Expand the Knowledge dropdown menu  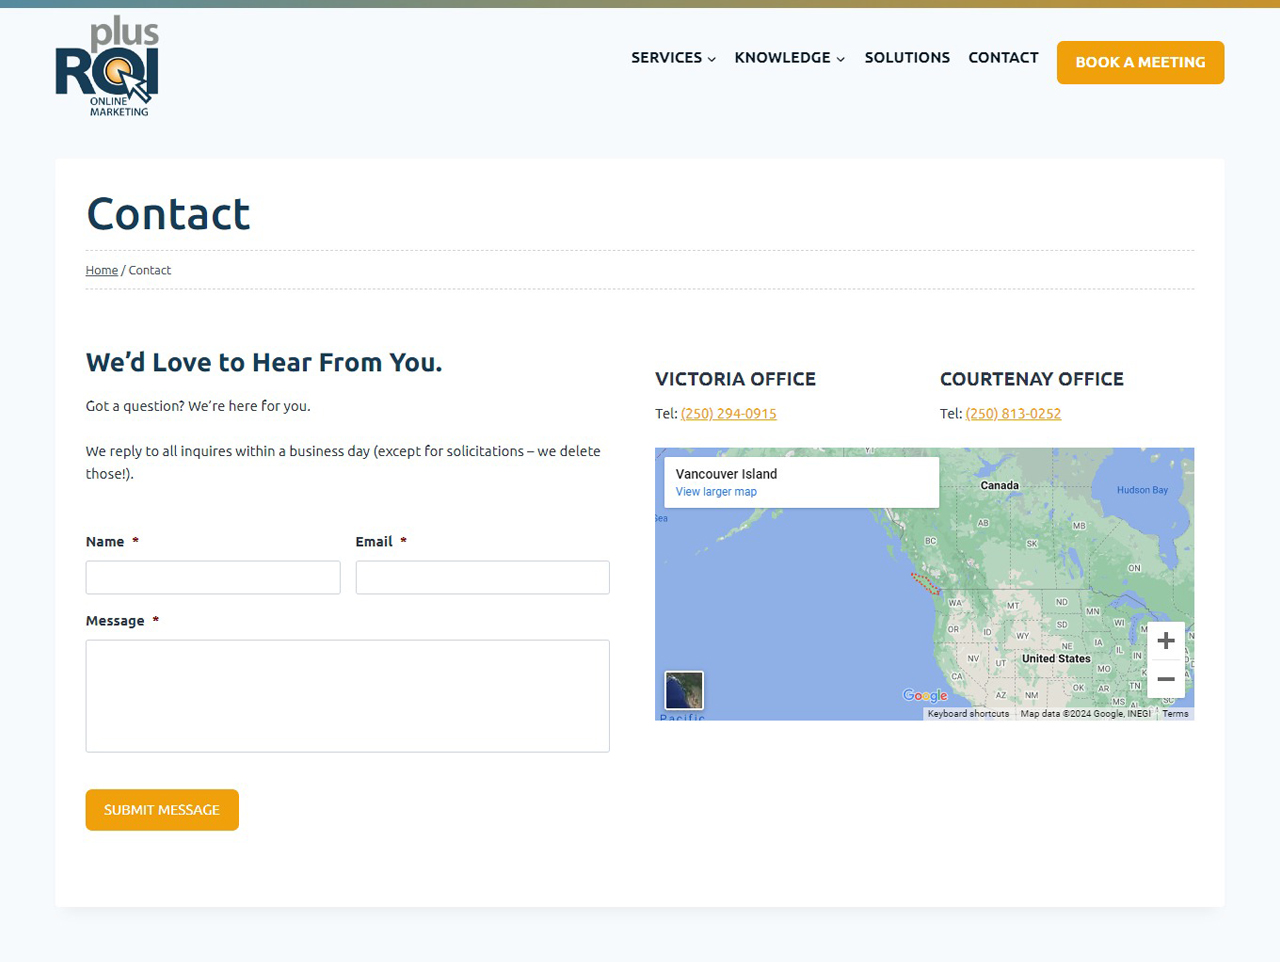coord(789,58)
